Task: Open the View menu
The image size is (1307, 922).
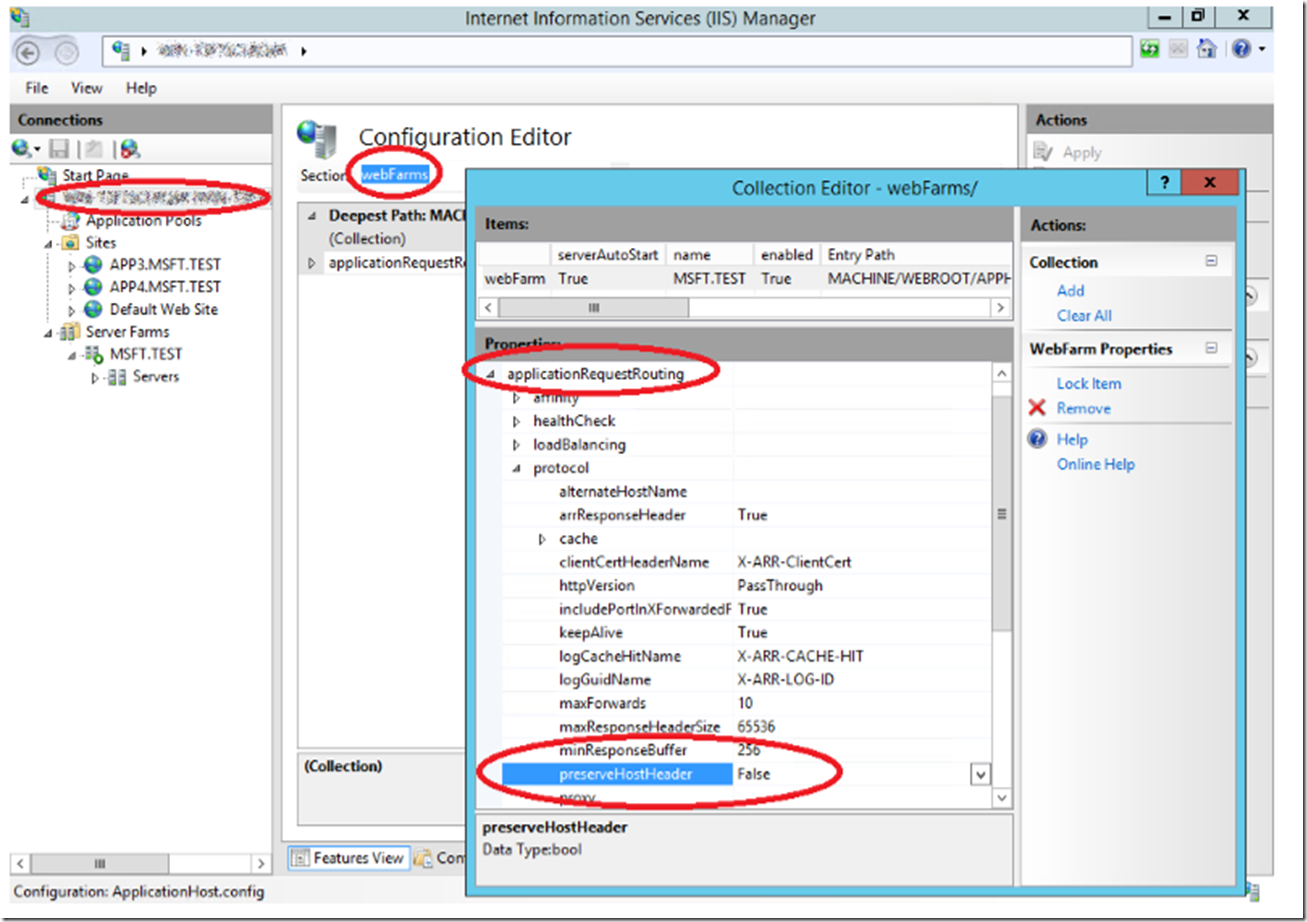Action: pos(87,88)
